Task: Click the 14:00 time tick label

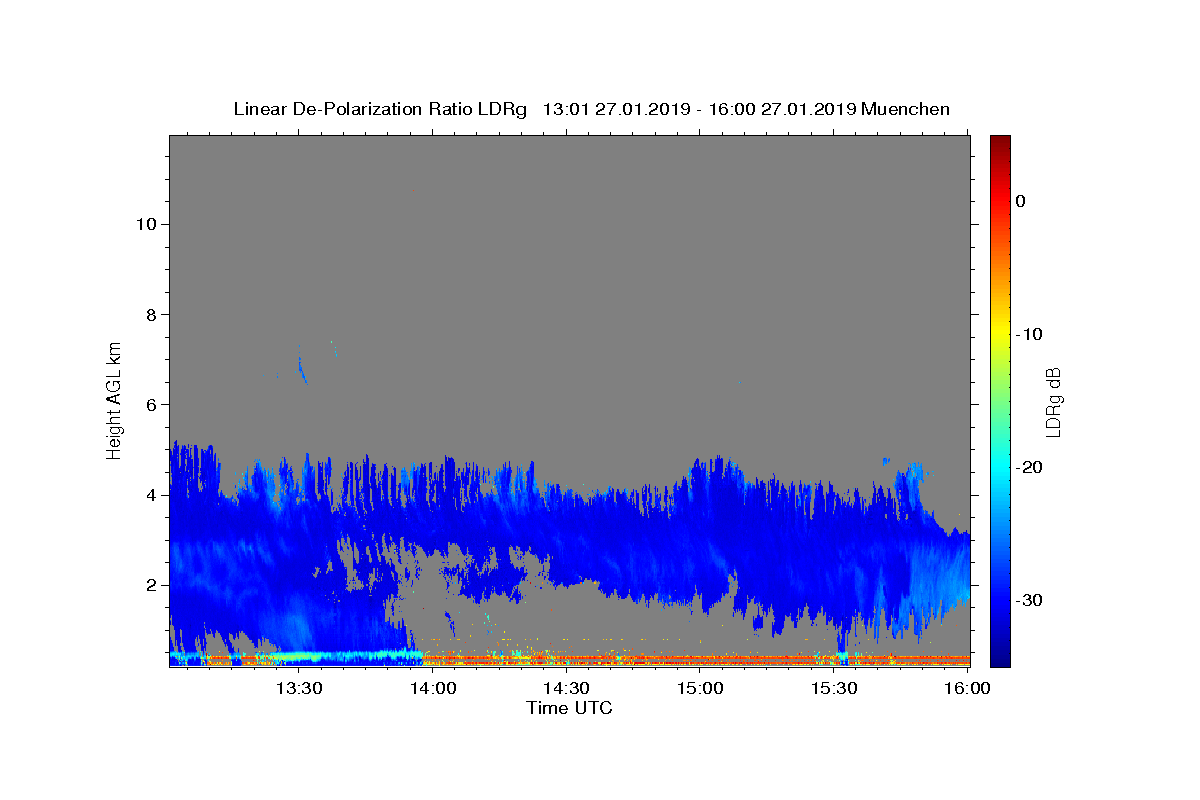Action: (434, 688)
